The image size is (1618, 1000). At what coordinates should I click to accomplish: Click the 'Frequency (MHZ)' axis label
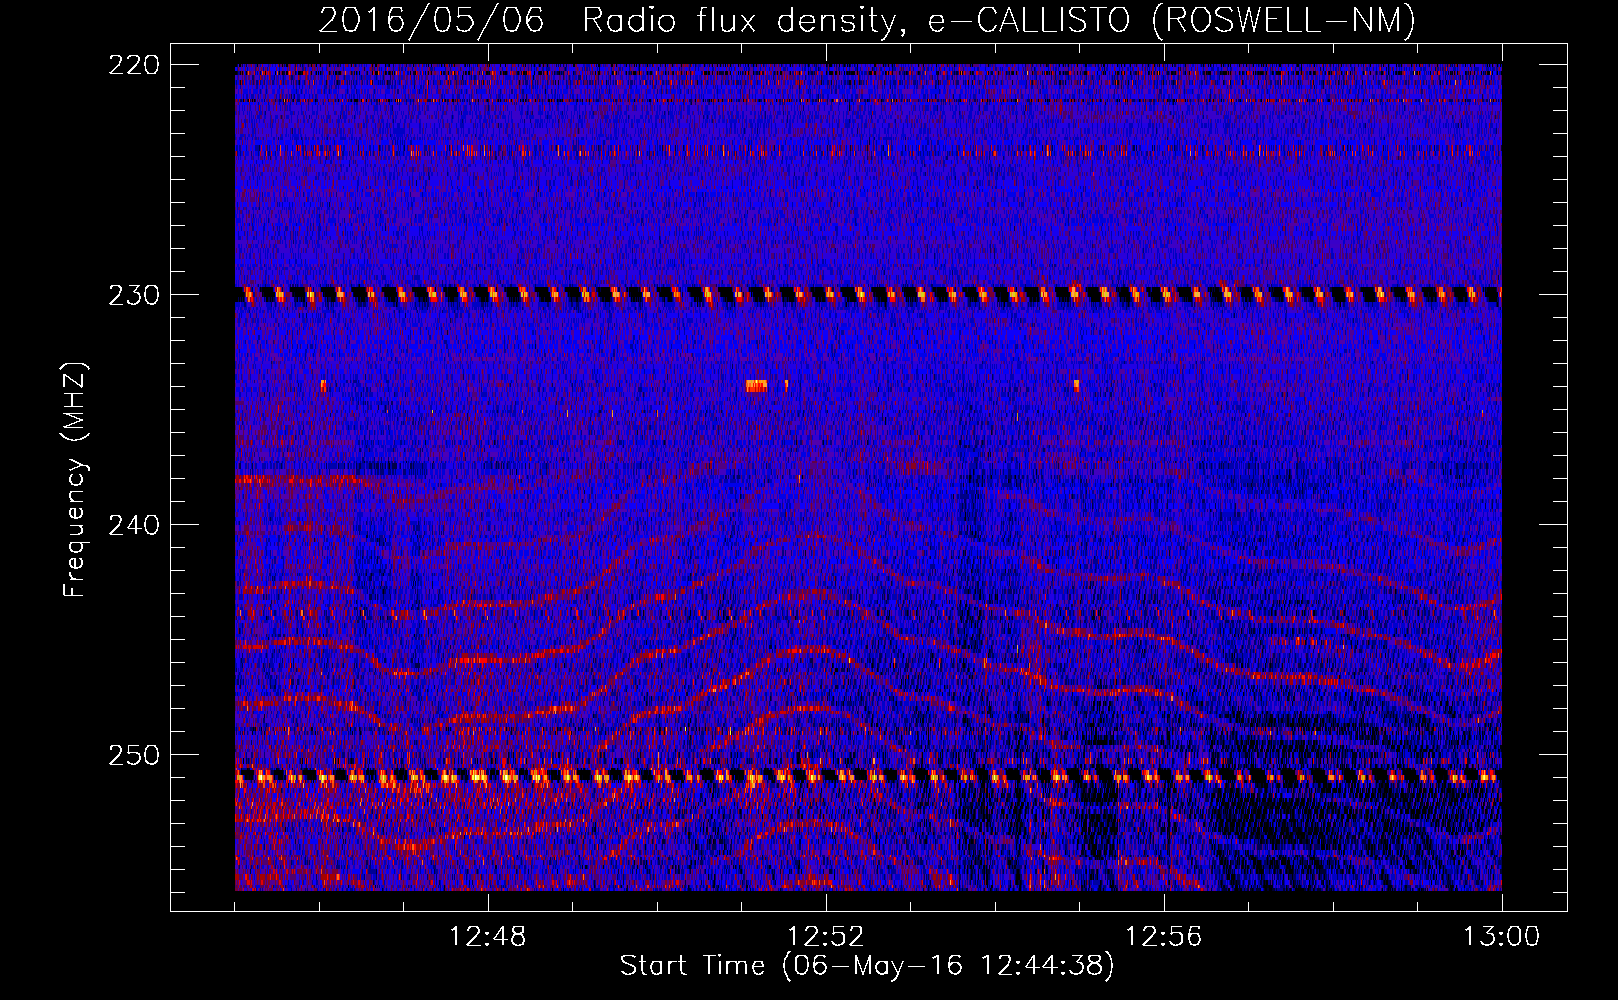point(75,480)
